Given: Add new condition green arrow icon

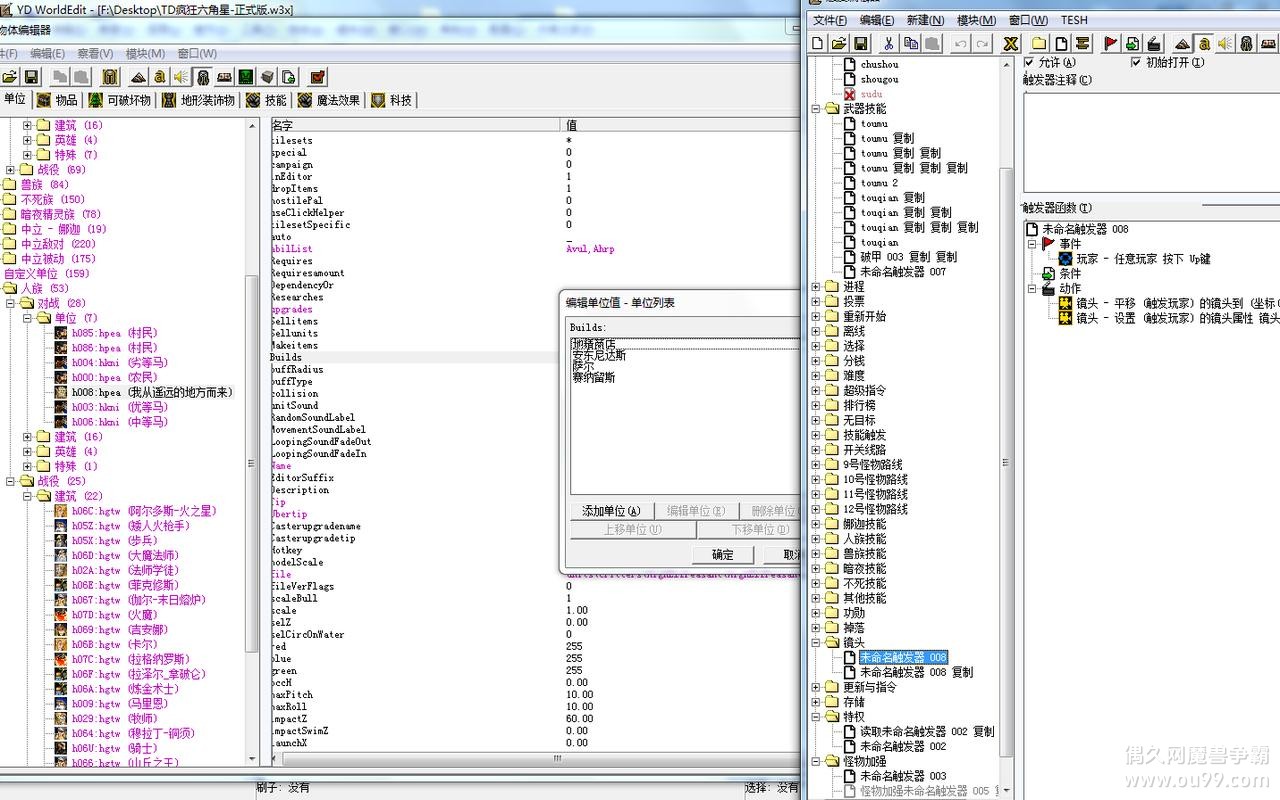Looking at the screenshot, I should [x=1132, y=43].
